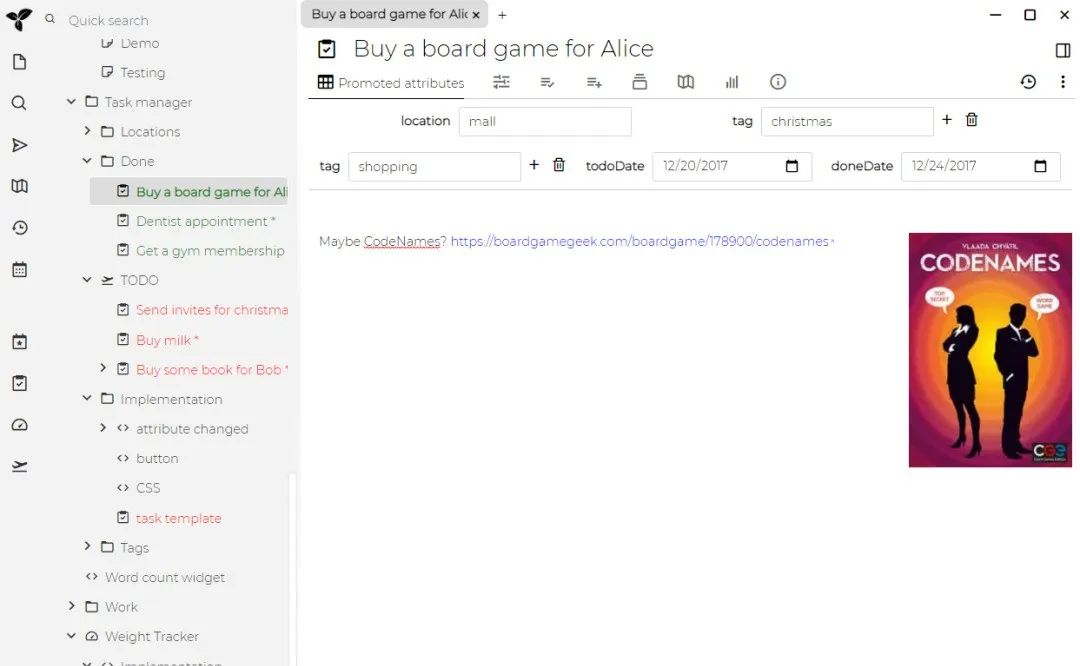
Task: Open the CSS code note
Action: tap(148, 488)
